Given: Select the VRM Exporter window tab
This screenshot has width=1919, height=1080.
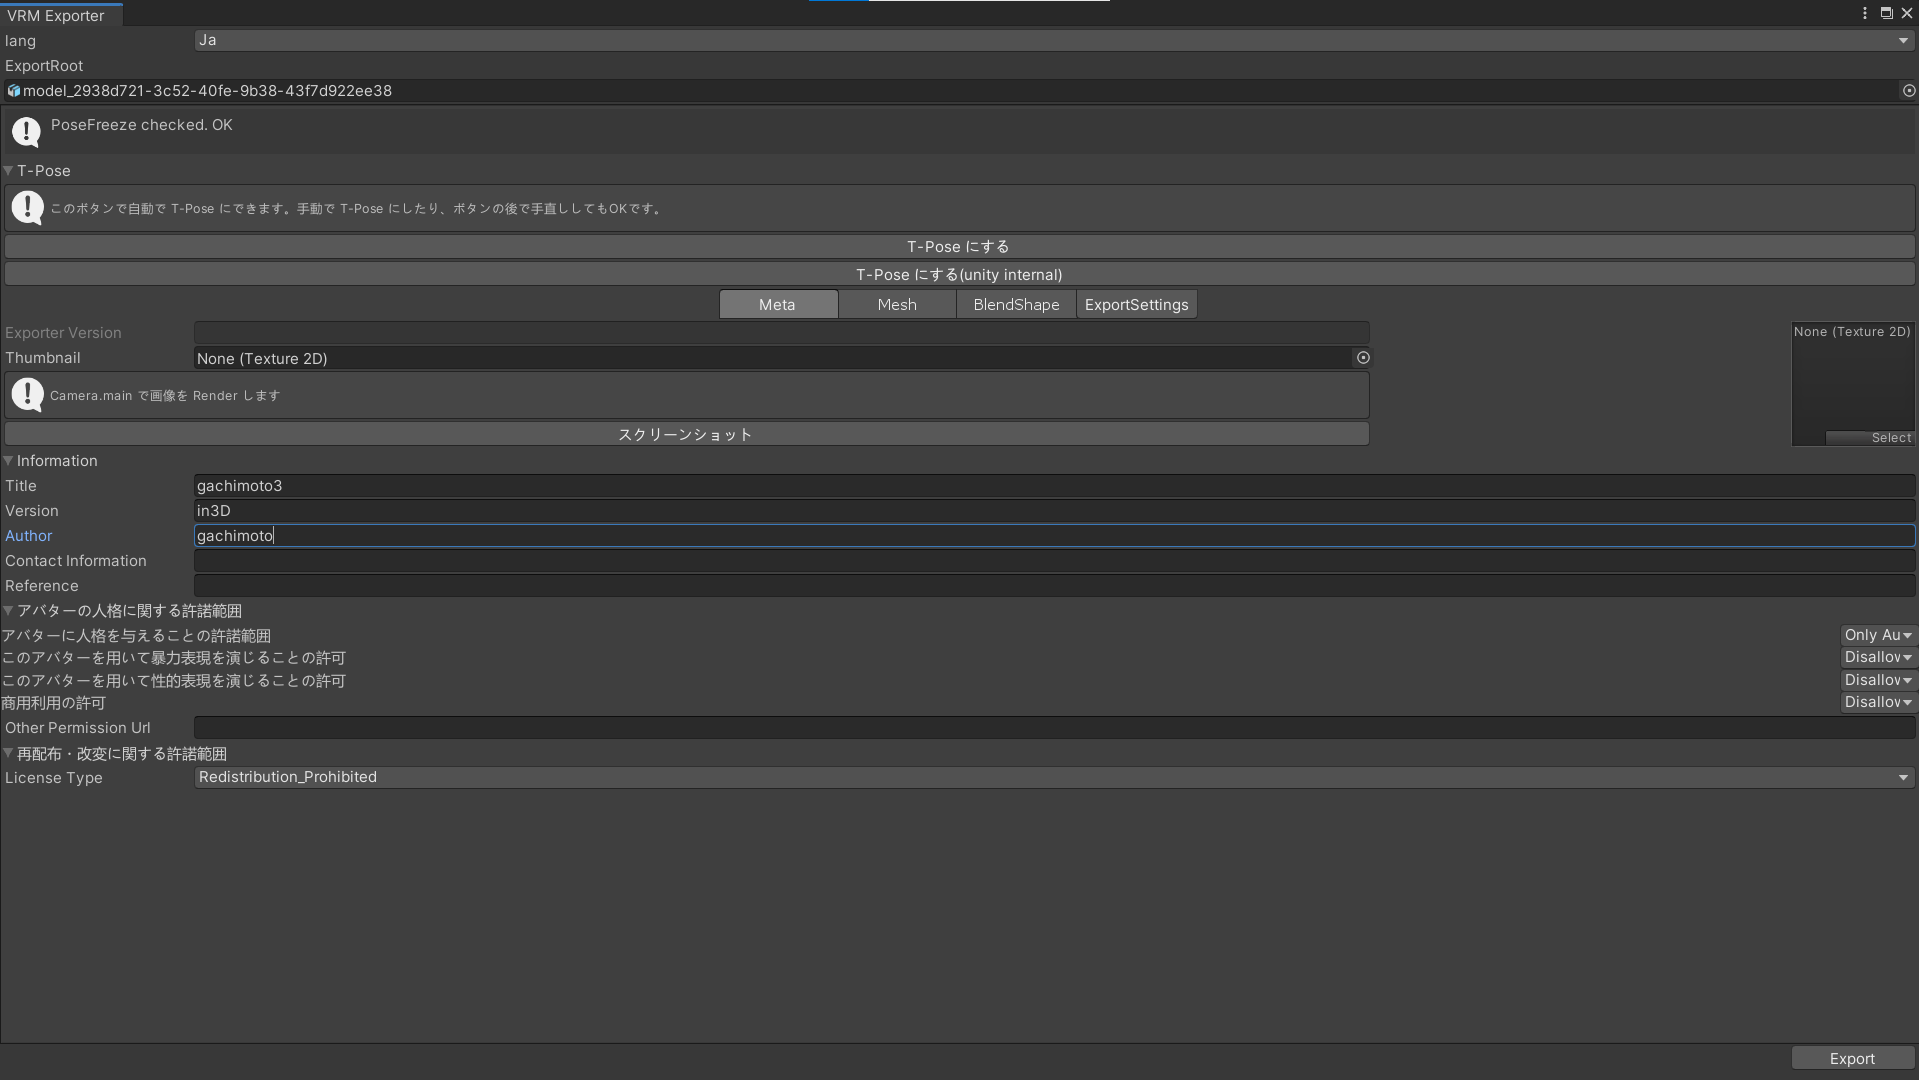Looking at the screenshot, I should (x=61, y=15).
